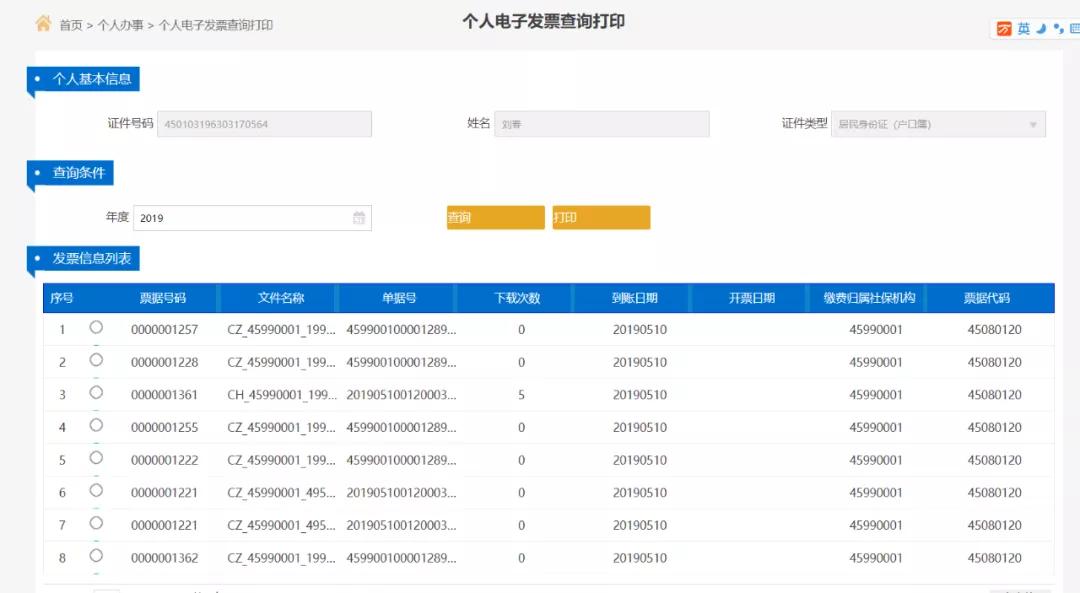Select radio button for invoice row 1
The height and width of the screenshot is (593, 1080).
click(x=96, y=327)
